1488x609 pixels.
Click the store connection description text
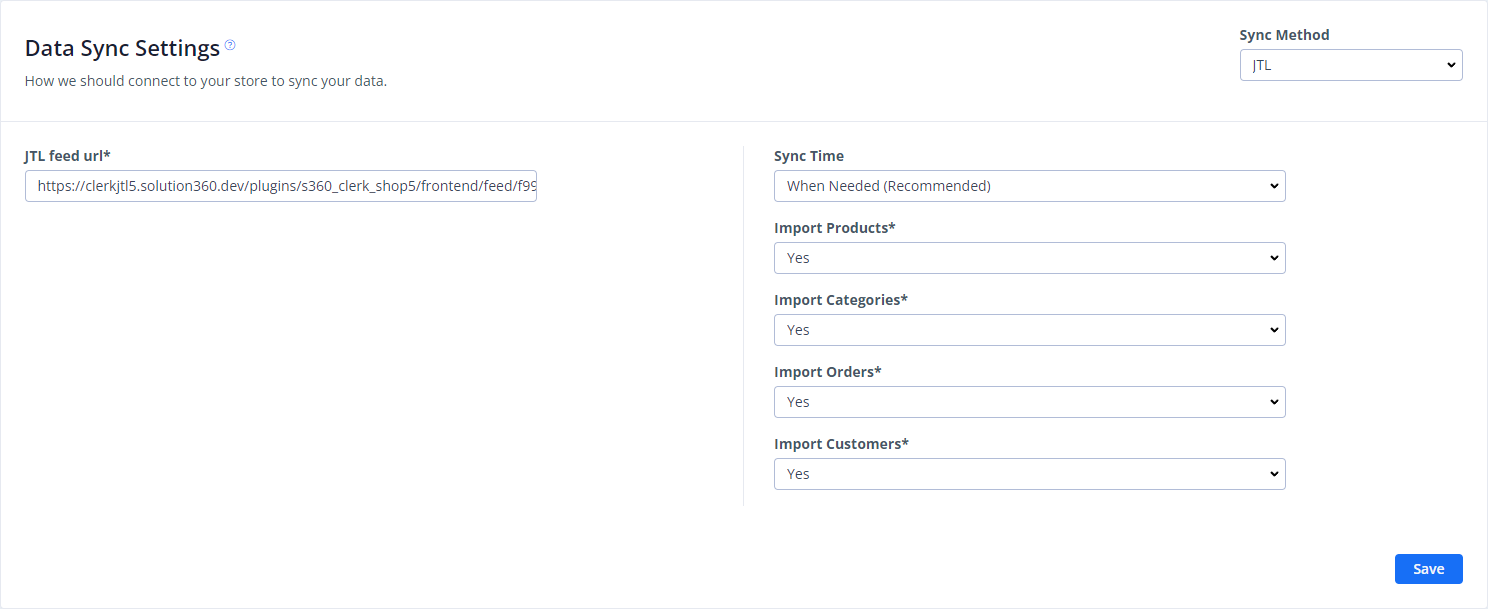tap(205, 81)
